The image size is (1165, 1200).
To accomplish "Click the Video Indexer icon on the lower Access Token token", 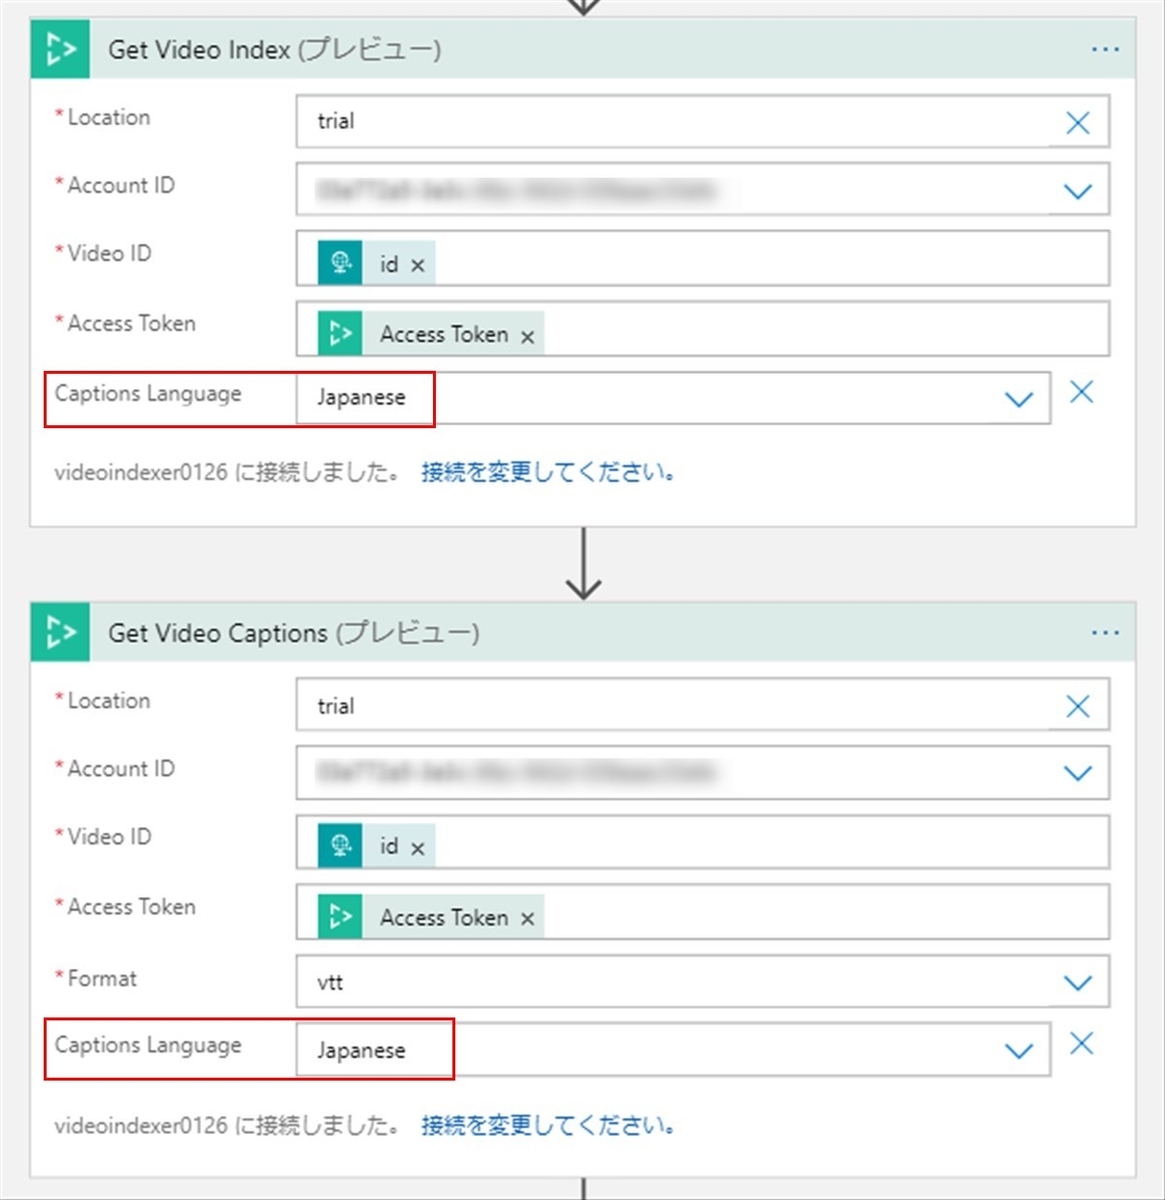I will pyautogui.click(x=338, y=916).
